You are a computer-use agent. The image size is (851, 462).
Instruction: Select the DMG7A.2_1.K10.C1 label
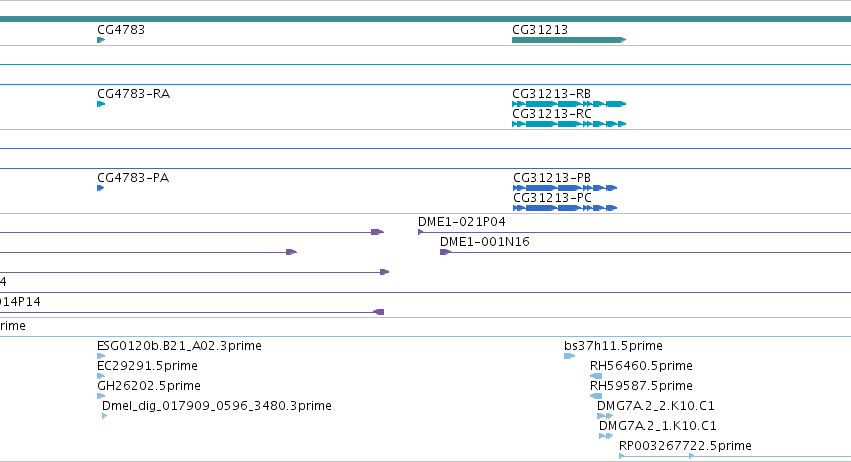tap(658, 426)
